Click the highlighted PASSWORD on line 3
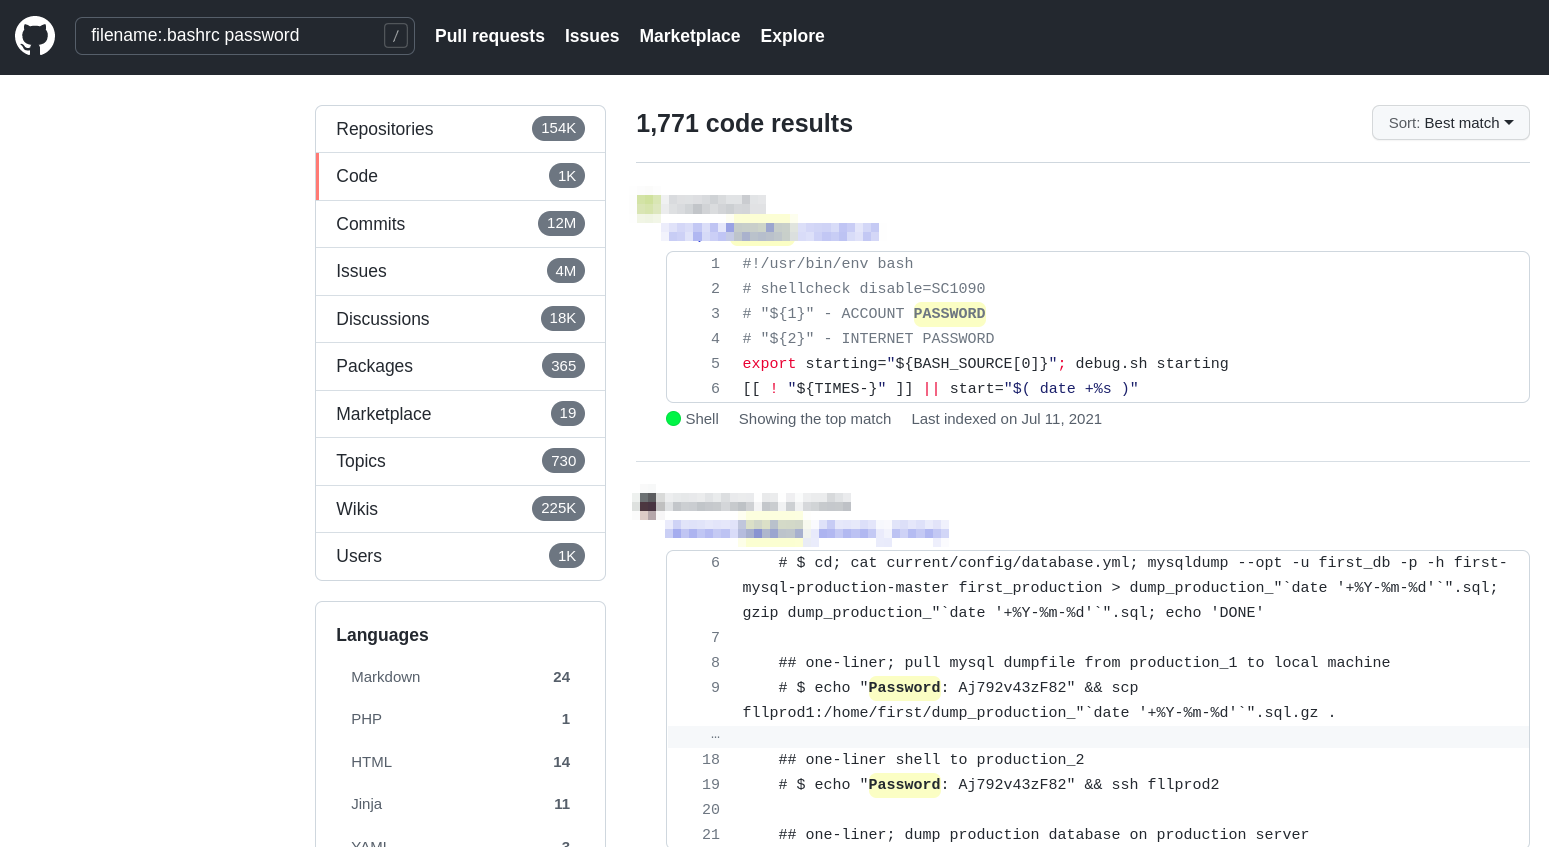This screenshot has width=1549, height=847. (949, 314)
